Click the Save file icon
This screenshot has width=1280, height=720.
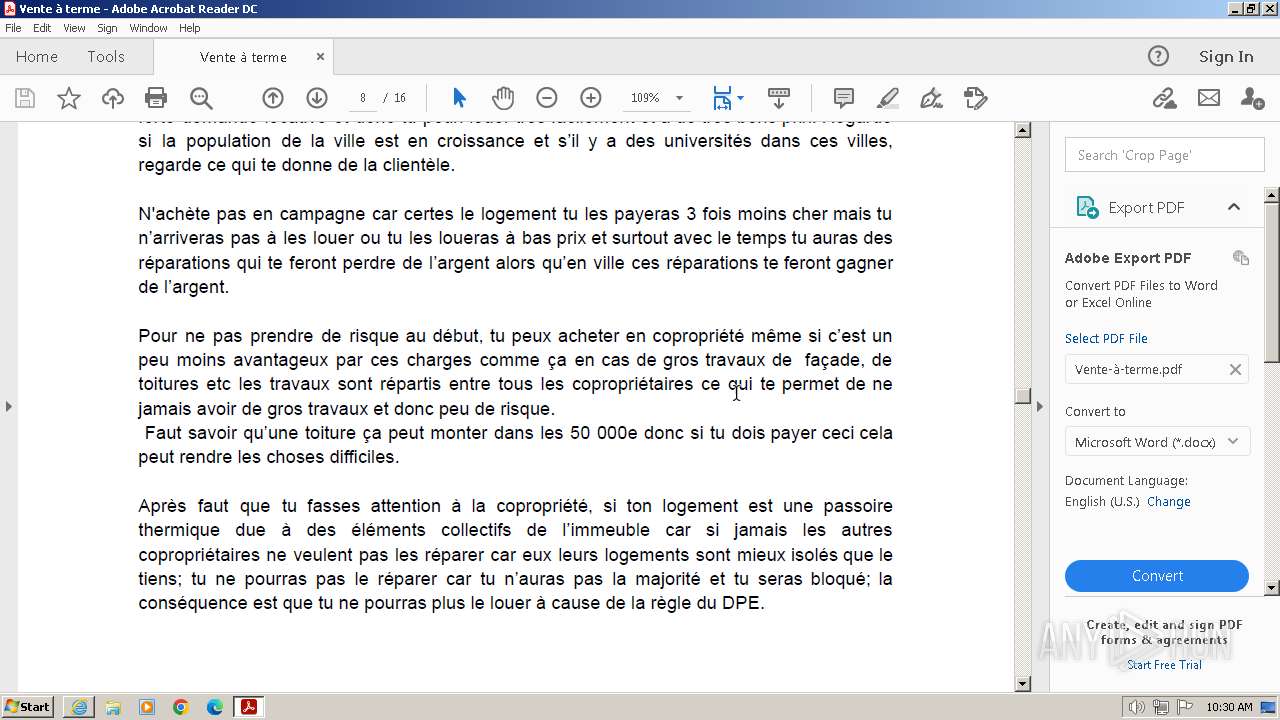pyautogui.click(x=25, y=98)
